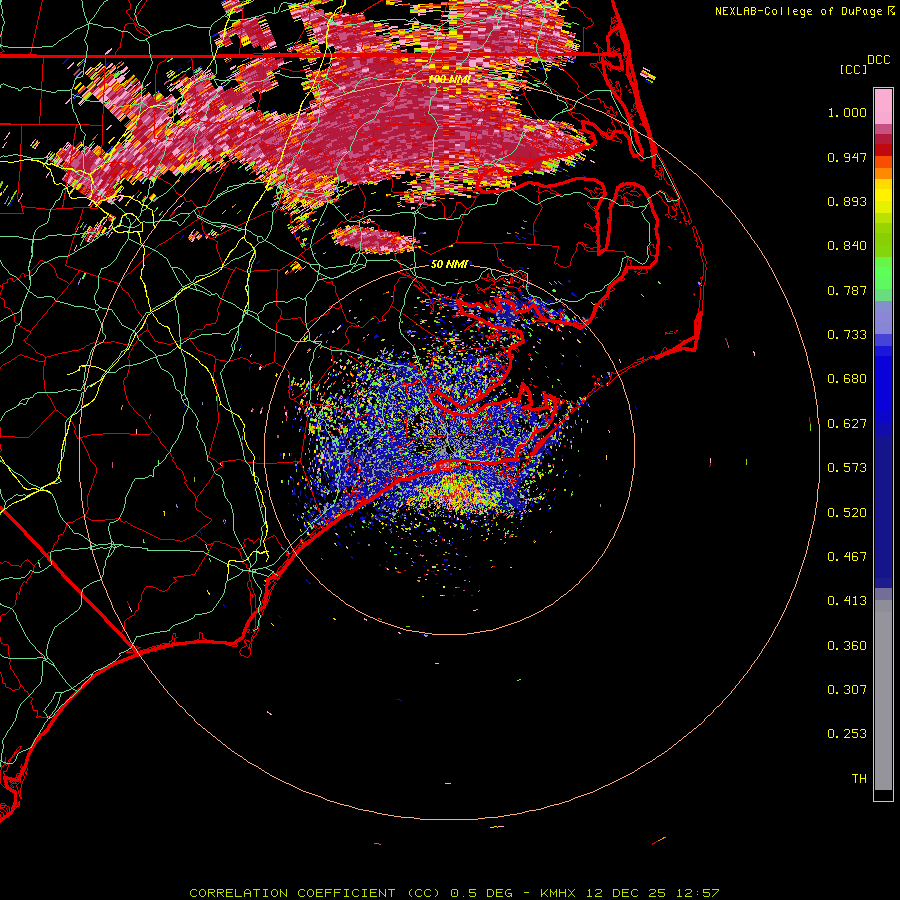Select the 0.360 scale value
Viewport: 900px width, 900px height.
(x=847, y=646)
